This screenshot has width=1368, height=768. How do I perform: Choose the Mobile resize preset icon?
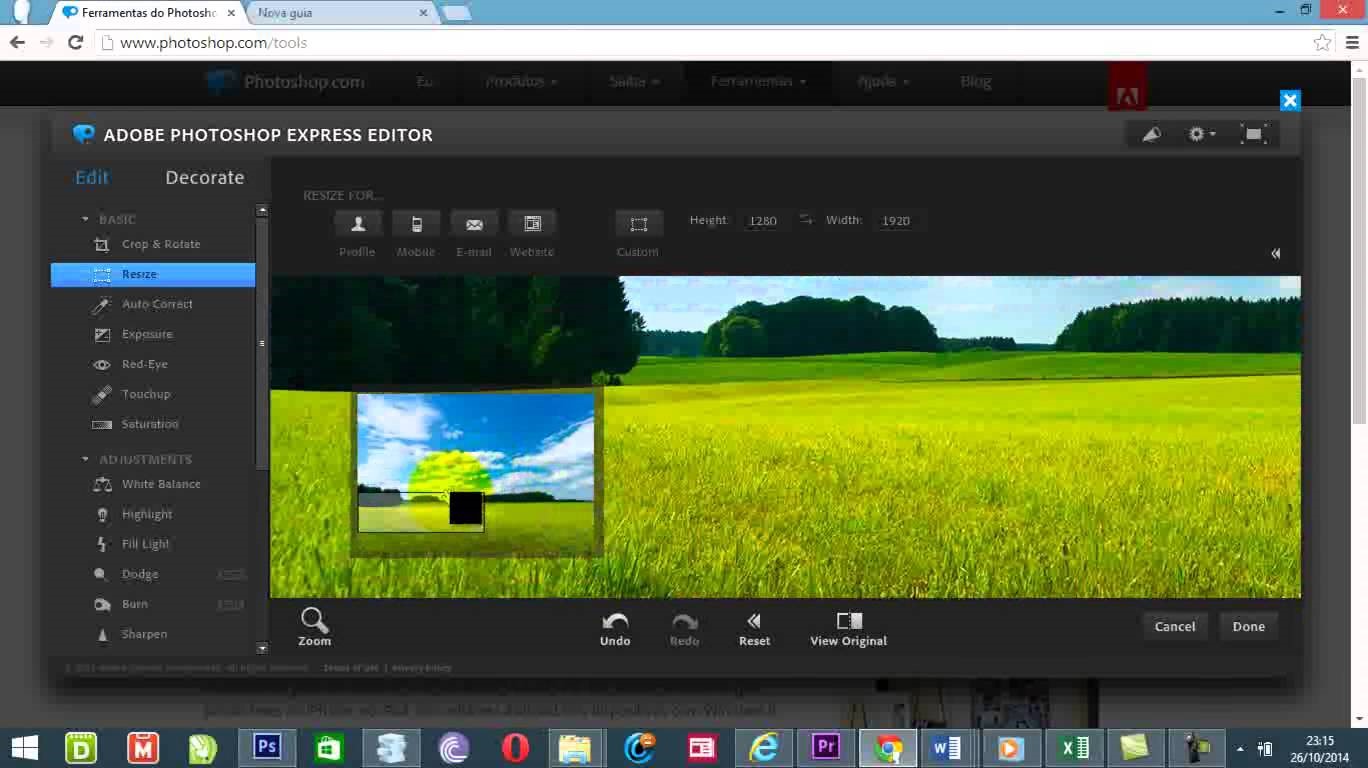(416, 224)
